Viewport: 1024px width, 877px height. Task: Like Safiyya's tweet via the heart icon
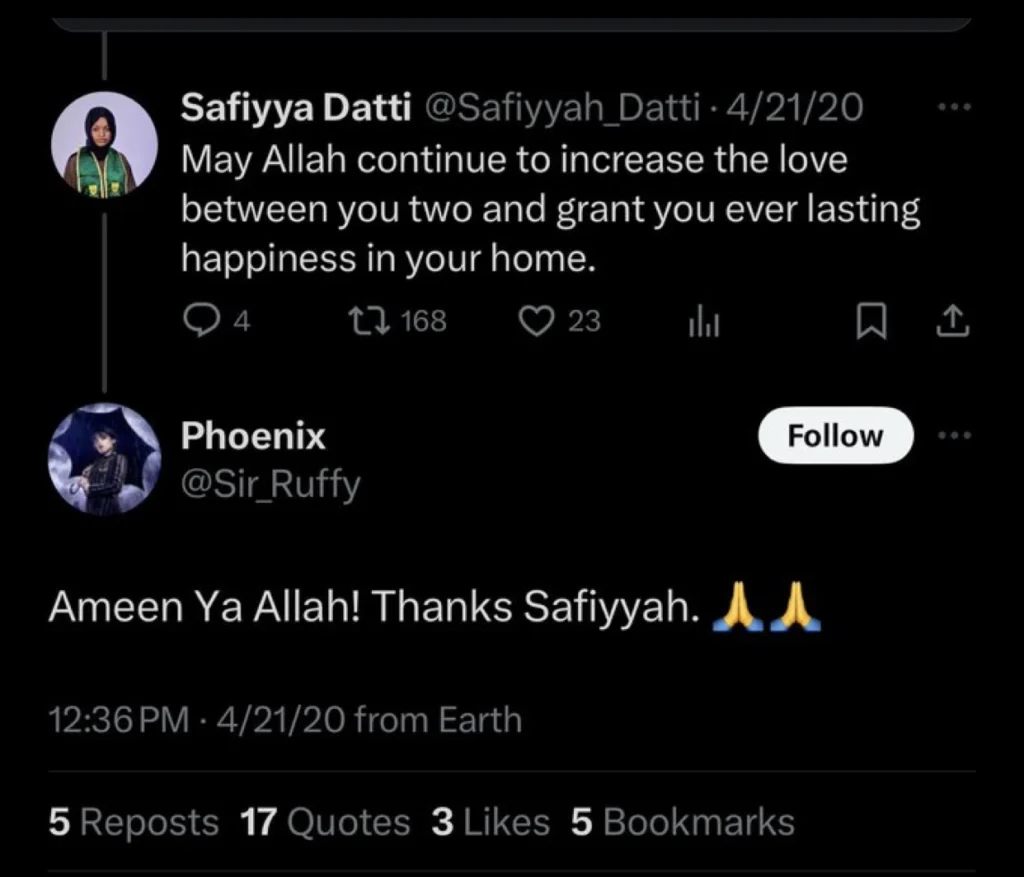click(538, 319)
